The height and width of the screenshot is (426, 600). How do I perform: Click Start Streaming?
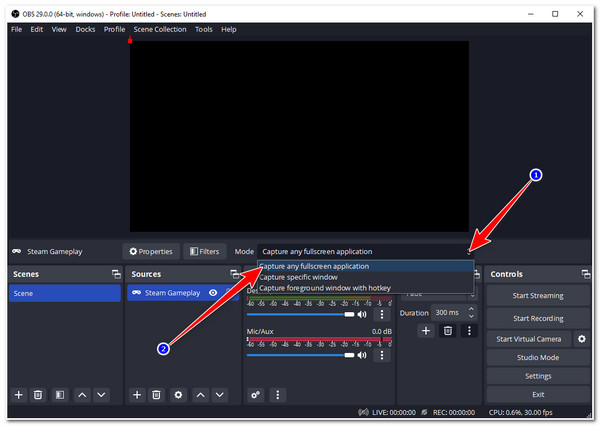538,295
